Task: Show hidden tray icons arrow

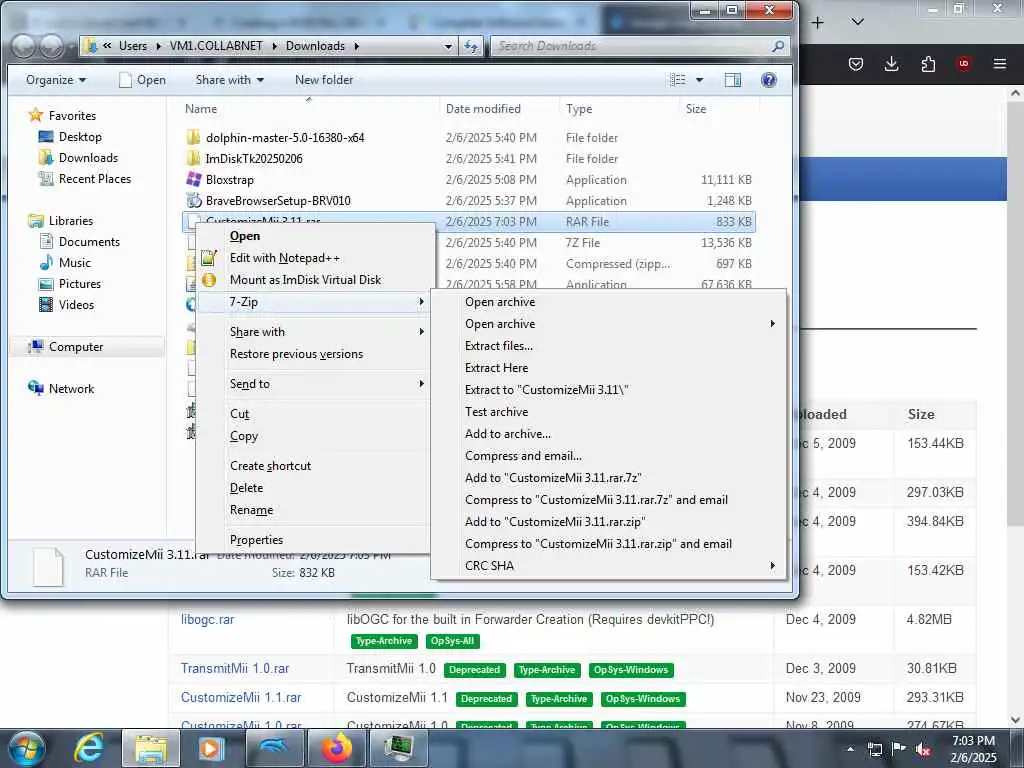Action: pos(850,749)
